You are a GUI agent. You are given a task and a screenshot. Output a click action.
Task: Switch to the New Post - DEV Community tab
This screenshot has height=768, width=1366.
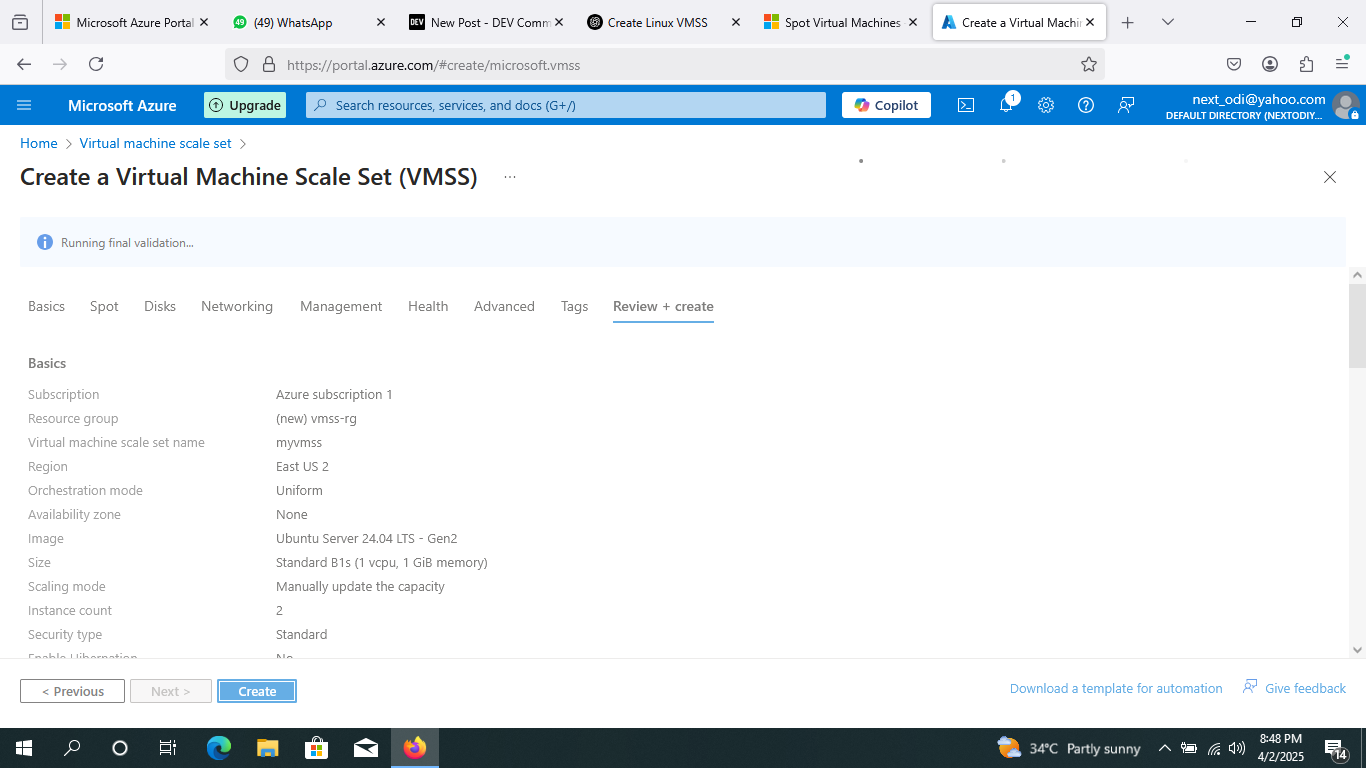click(487, 22)
